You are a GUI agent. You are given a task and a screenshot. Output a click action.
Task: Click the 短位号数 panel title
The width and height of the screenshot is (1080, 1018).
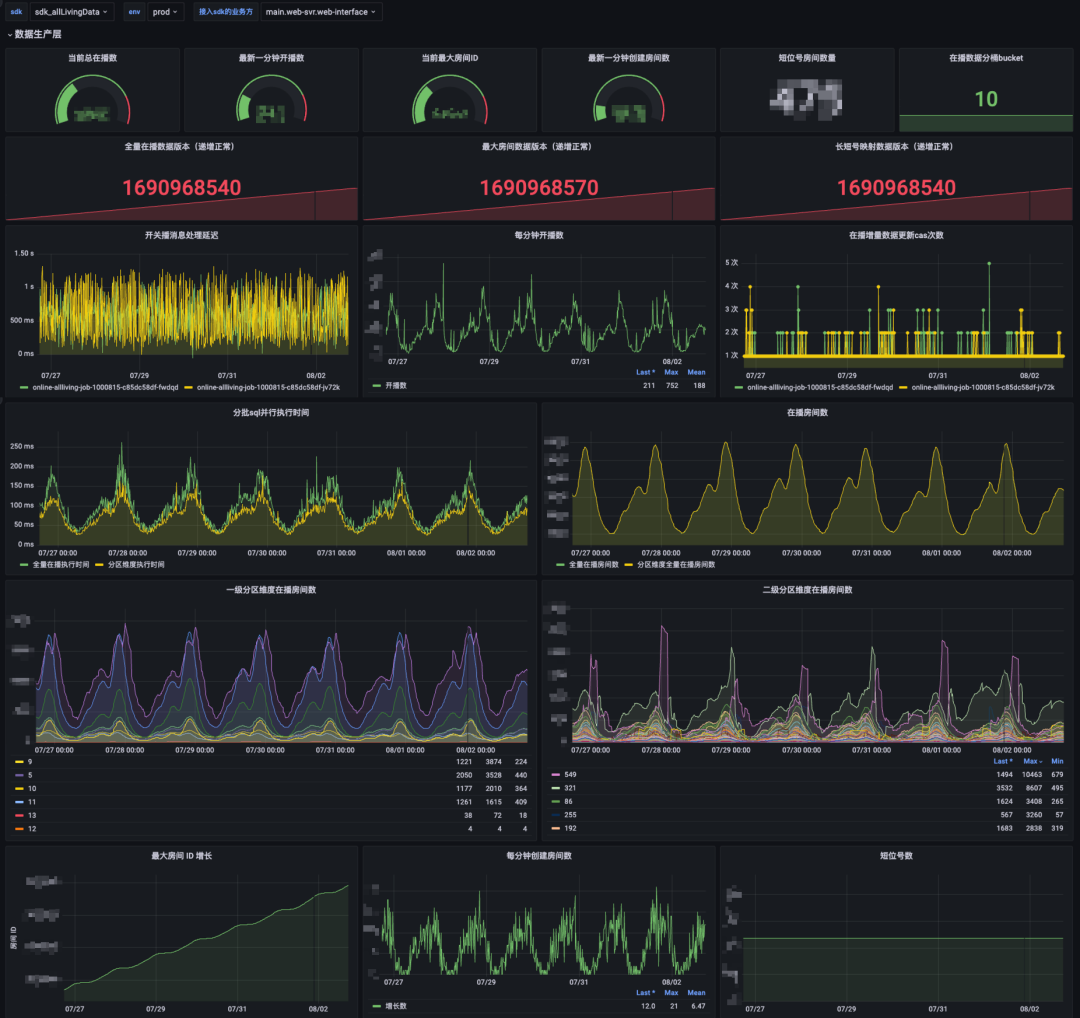coord(896,855)
